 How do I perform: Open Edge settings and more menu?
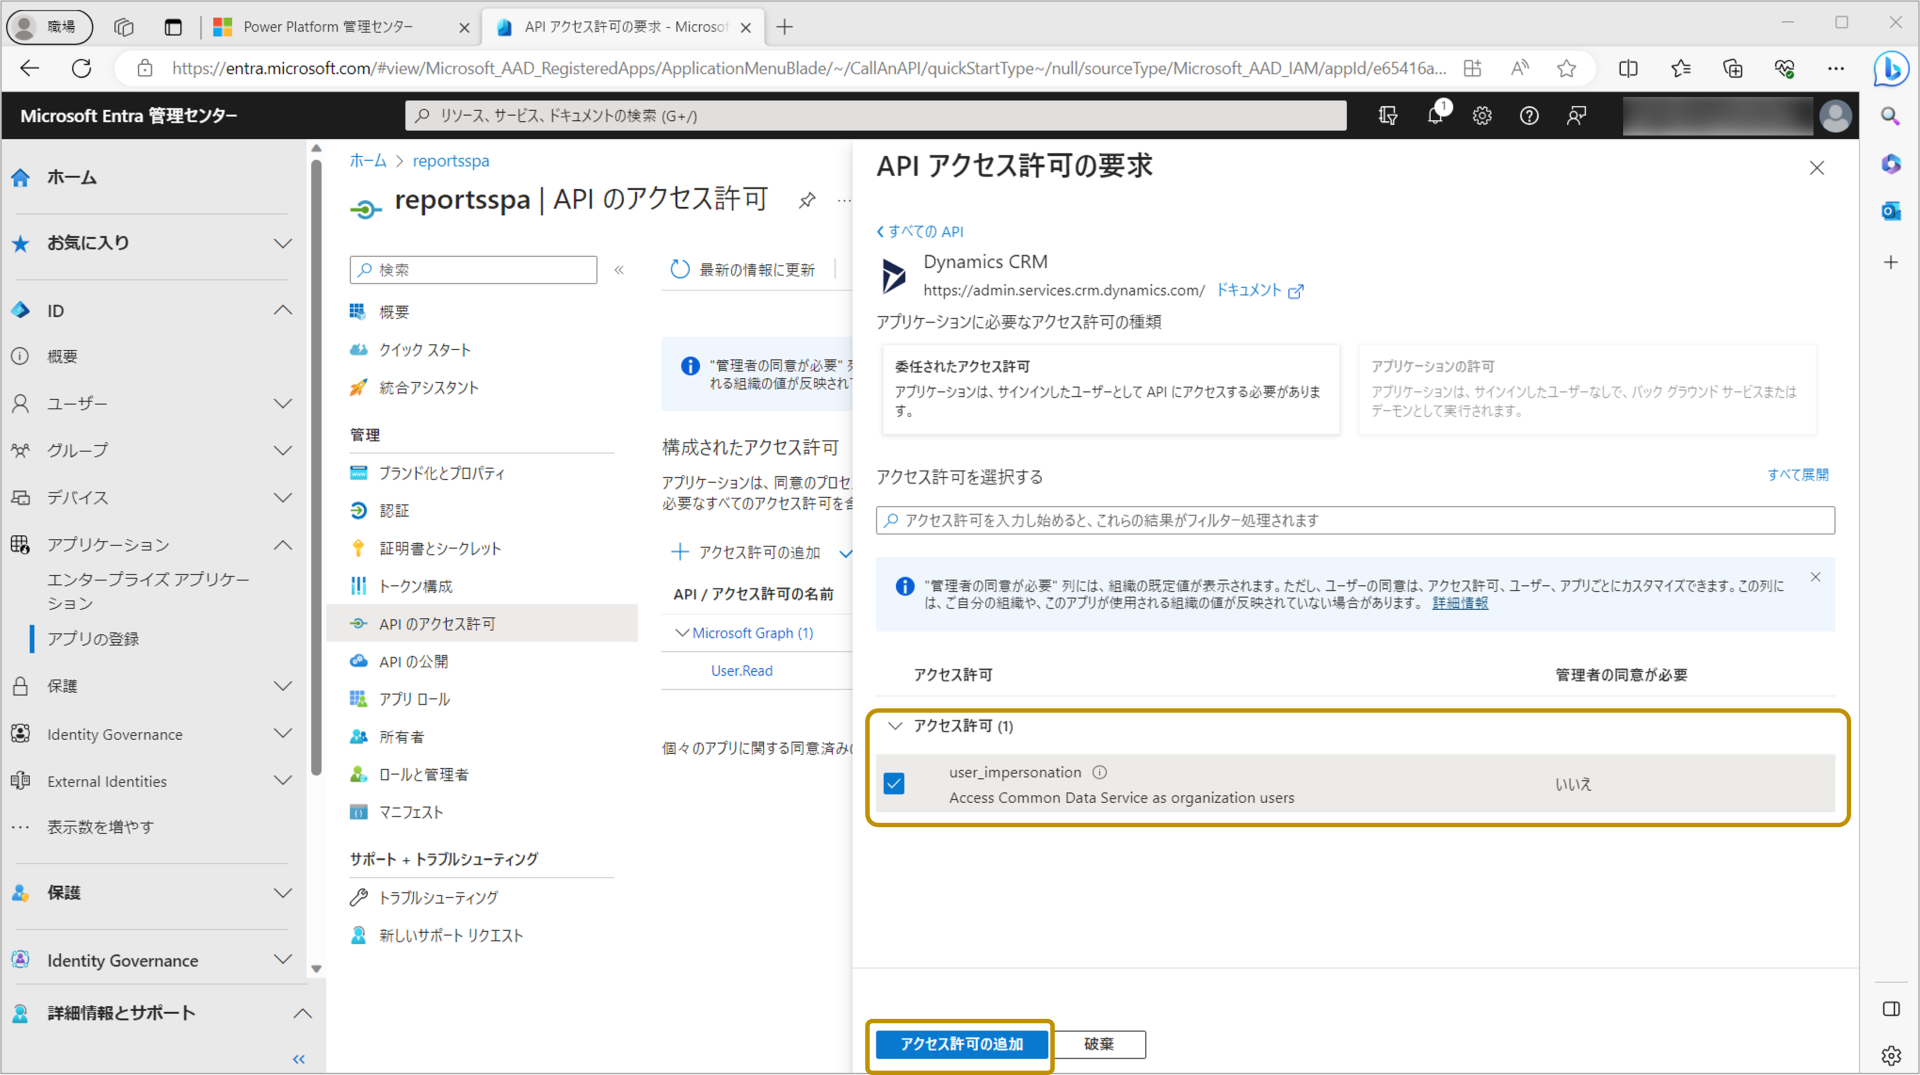1836,68
